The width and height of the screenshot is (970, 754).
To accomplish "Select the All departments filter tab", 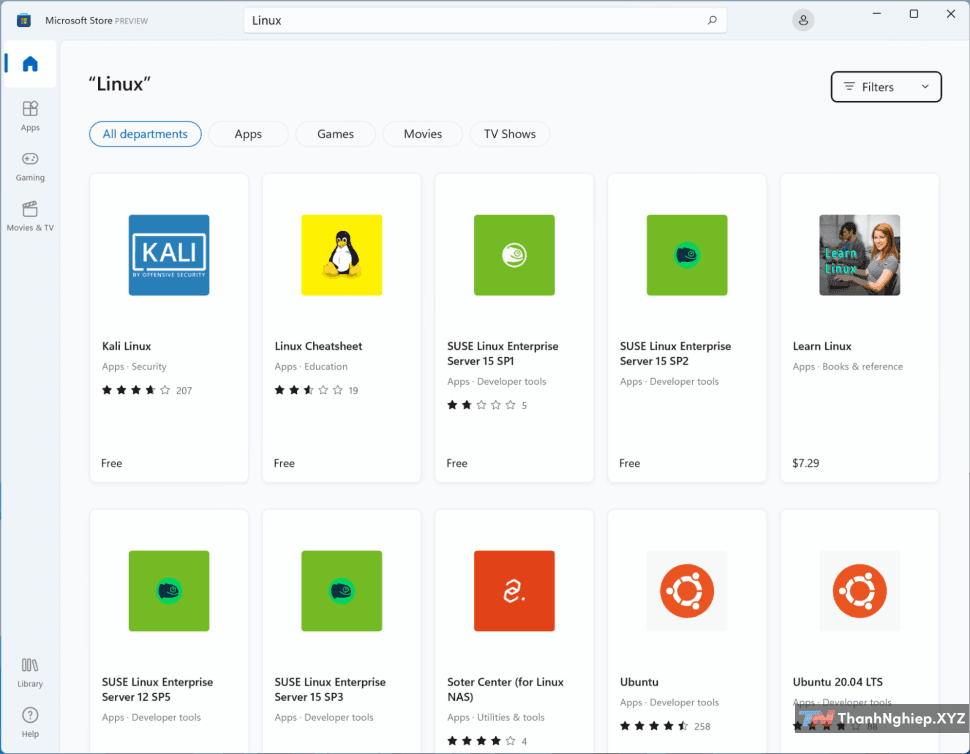I will pyautogui.click(x=145, y=134).
